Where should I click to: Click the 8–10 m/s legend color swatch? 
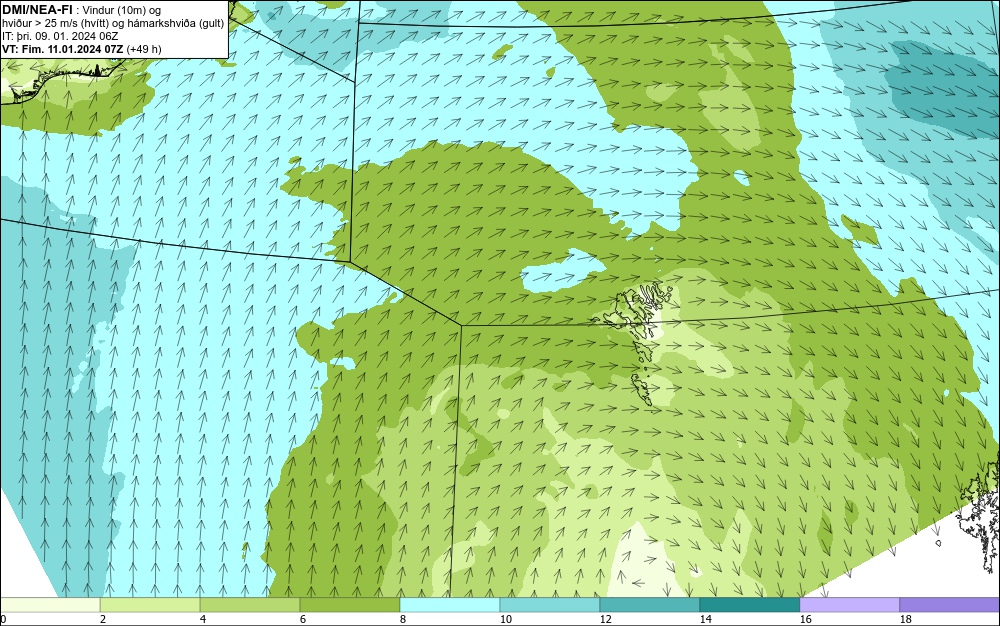pyautogui.click(x=450, y=605)
